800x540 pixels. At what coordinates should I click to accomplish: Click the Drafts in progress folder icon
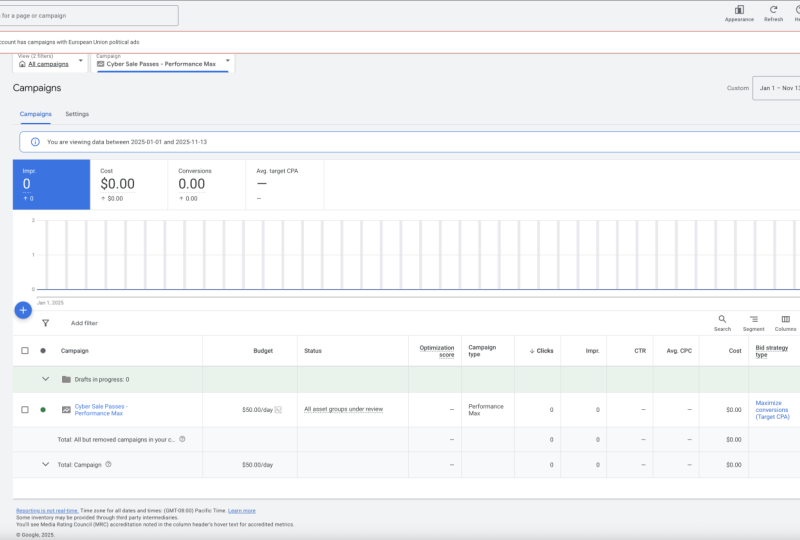[66, 379]
